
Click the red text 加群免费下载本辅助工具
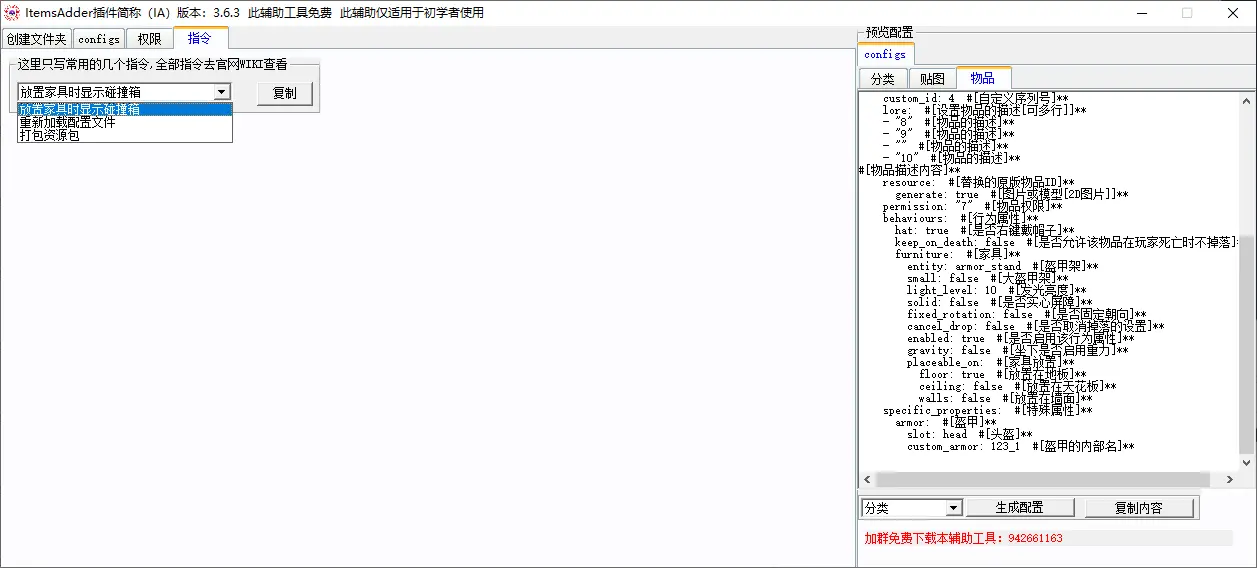coord(963,538)
